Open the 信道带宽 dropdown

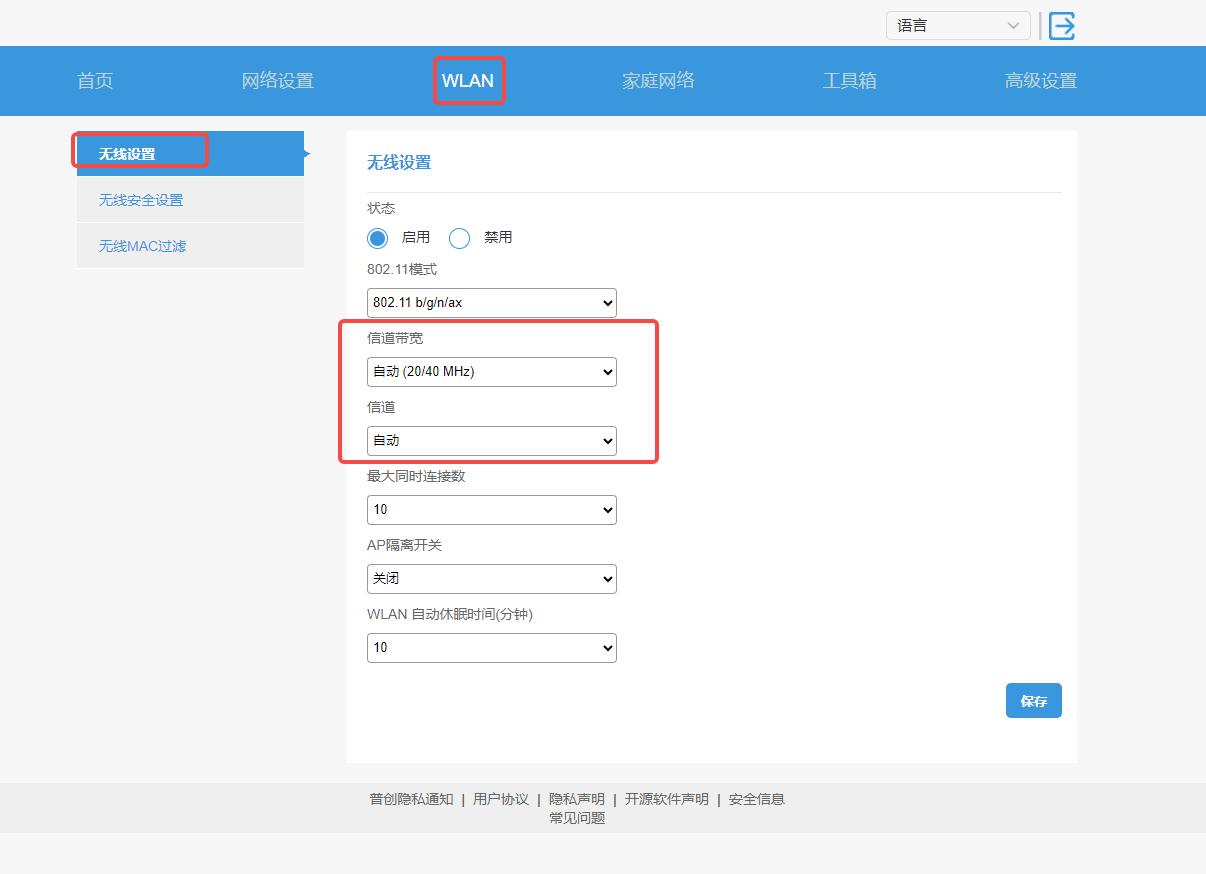(x=491, y=372)
